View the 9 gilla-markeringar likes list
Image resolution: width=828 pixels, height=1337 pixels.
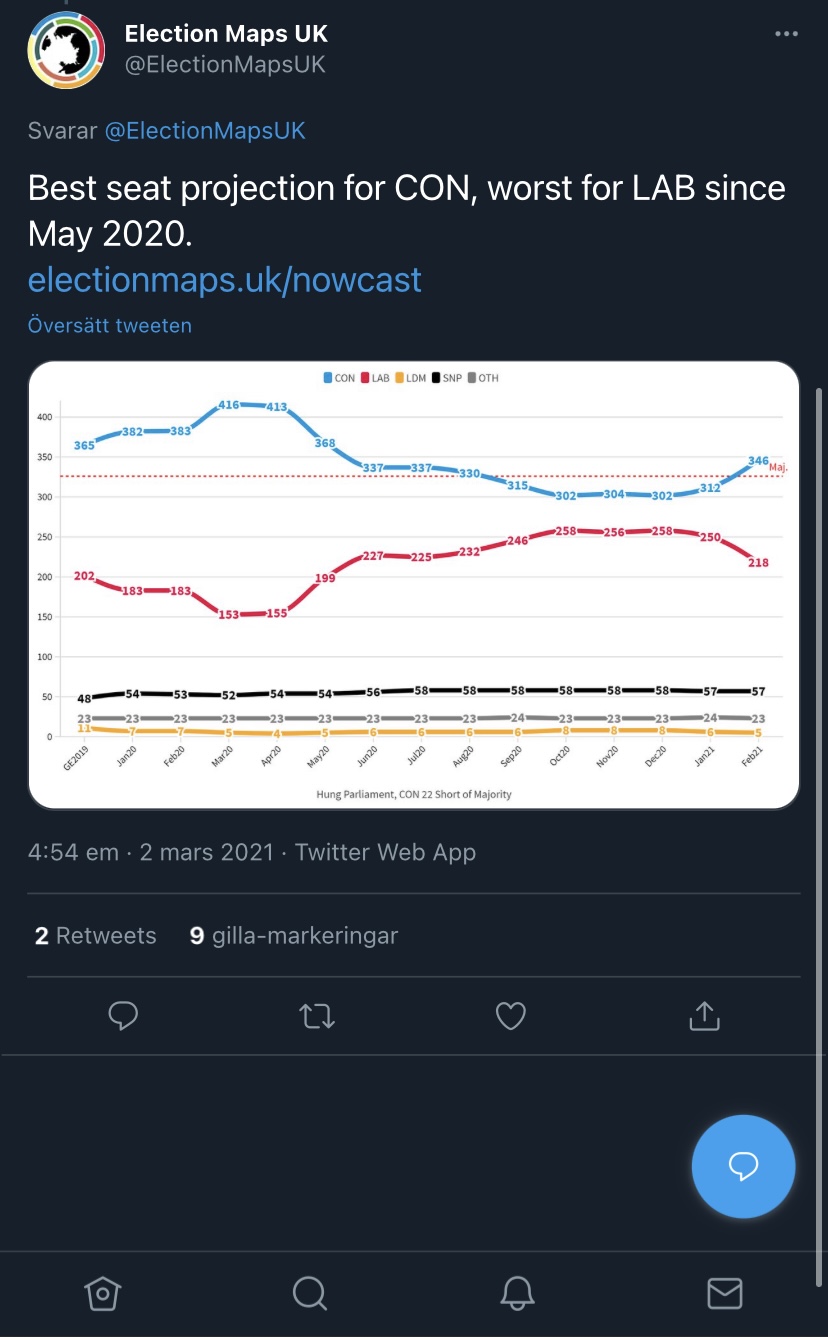294,936
